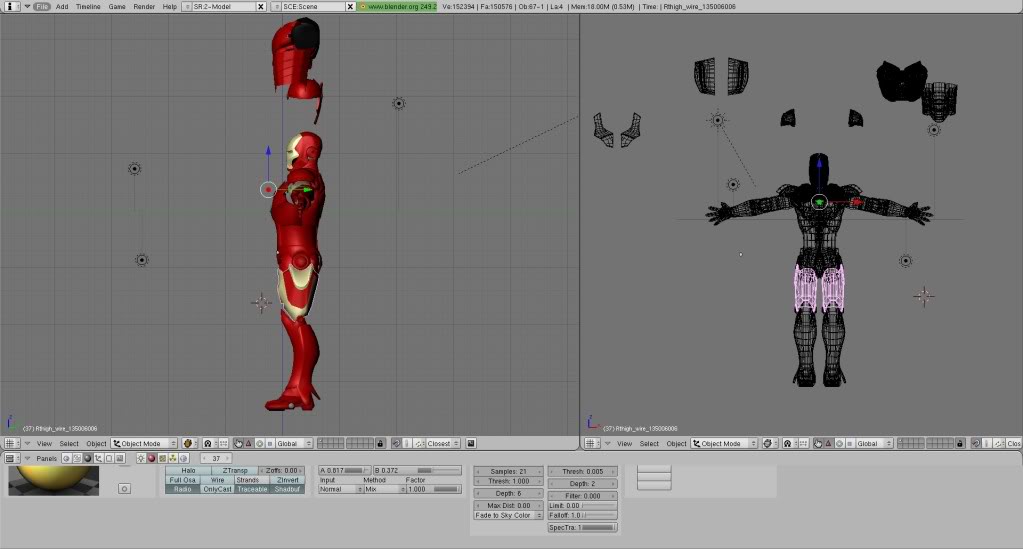This screenshot has height=549, width=1023.
Task: Click left viewport pivot point icon
Action: click(x=208, y=443)
